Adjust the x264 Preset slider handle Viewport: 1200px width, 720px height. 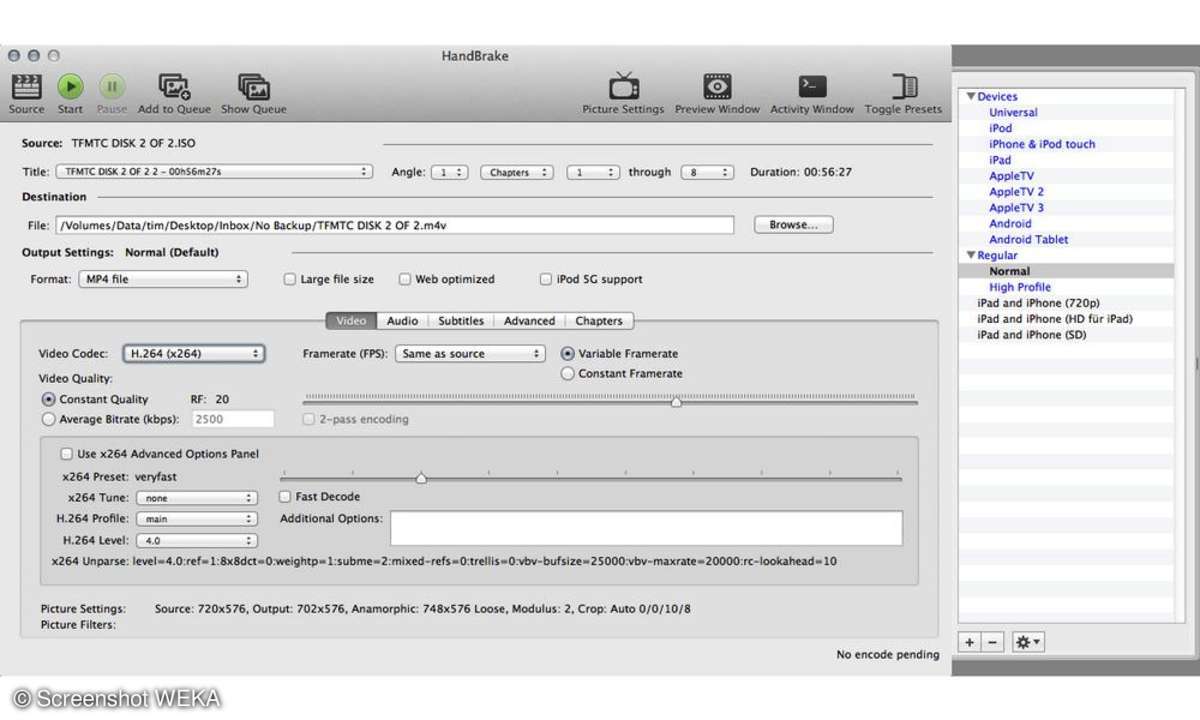[x=421, y=479]
